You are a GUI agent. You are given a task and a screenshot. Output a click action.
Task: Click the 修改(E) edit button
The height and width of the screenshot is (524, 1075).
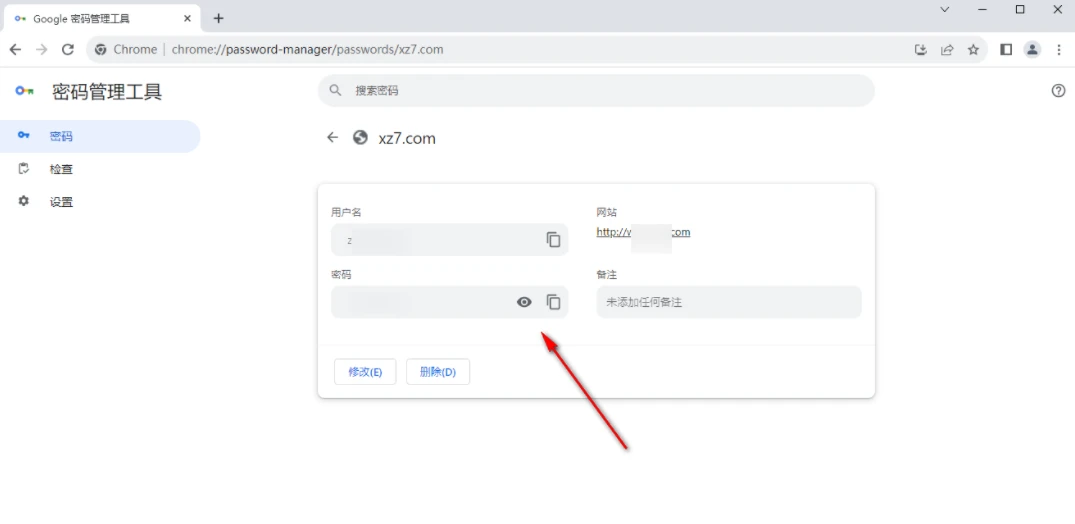tap(365, 372)
